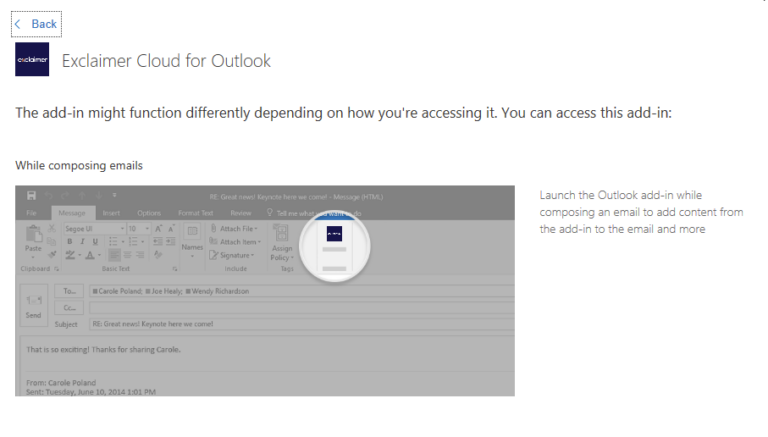Click the Exclaimer logo tile
The image size is (768, 437).
click(32, 59)
